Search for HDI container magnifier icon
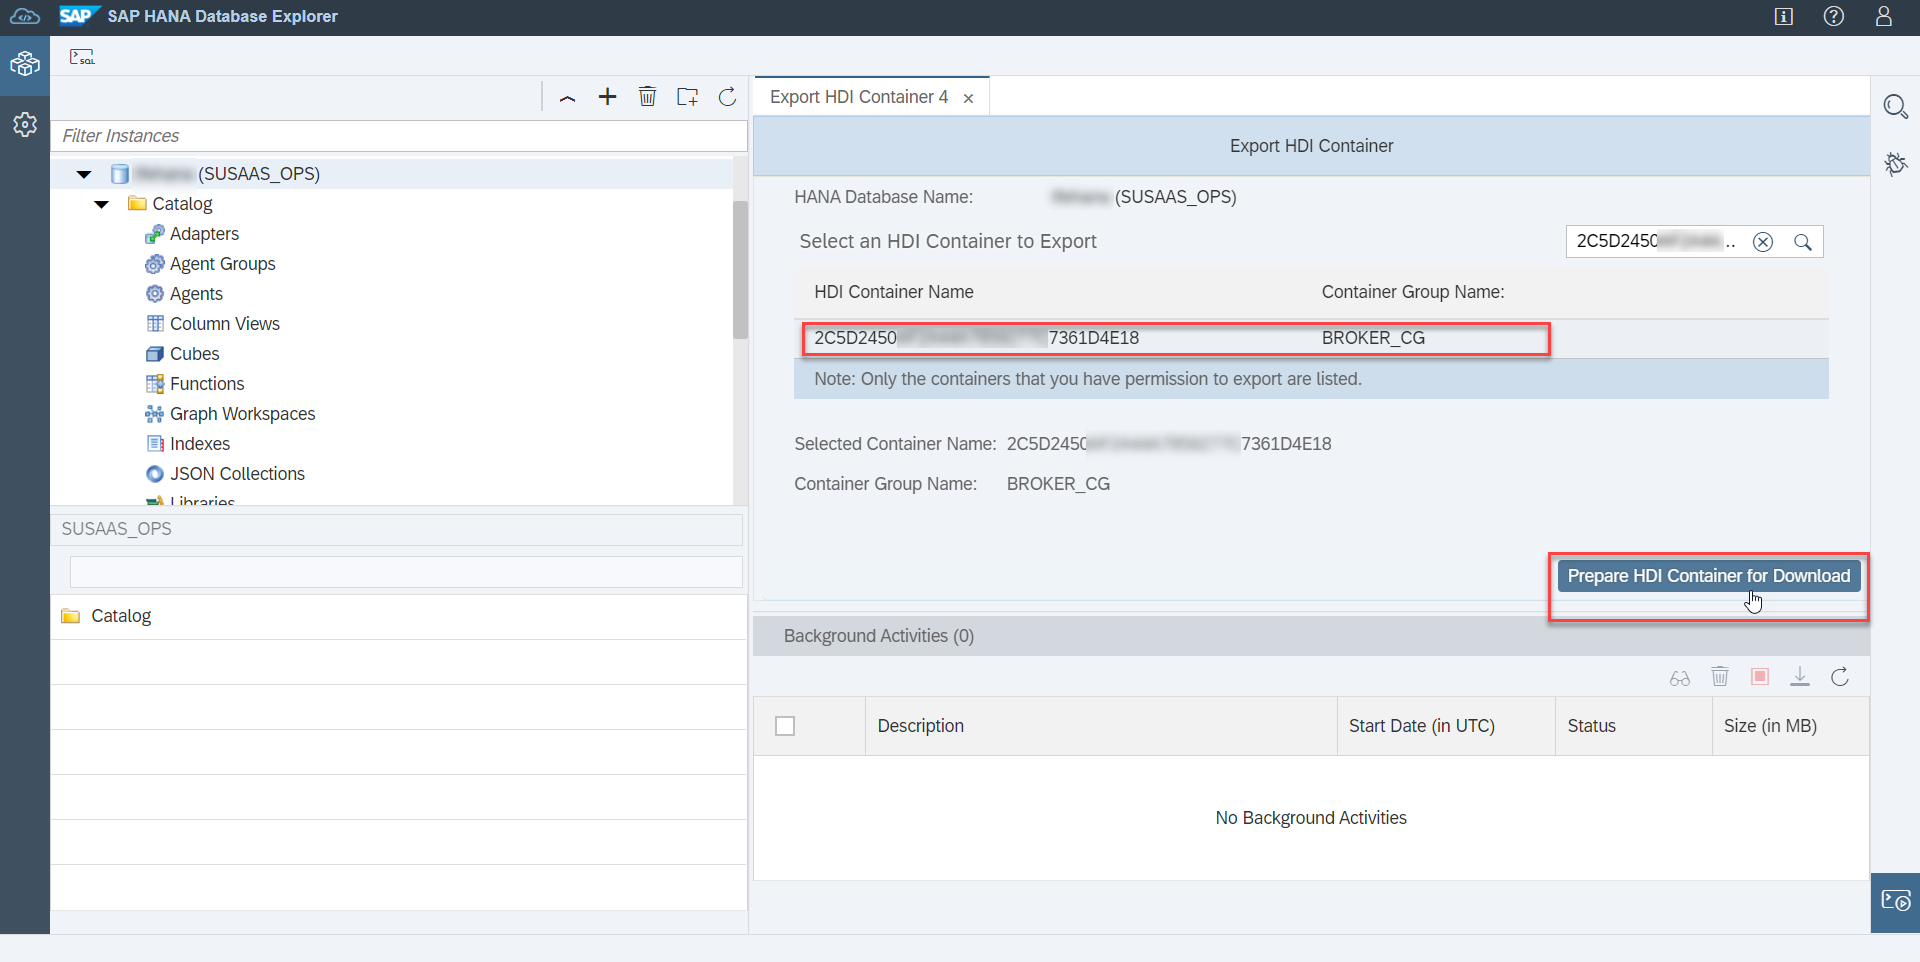 pyautogui.click(x=1802, y=242)
